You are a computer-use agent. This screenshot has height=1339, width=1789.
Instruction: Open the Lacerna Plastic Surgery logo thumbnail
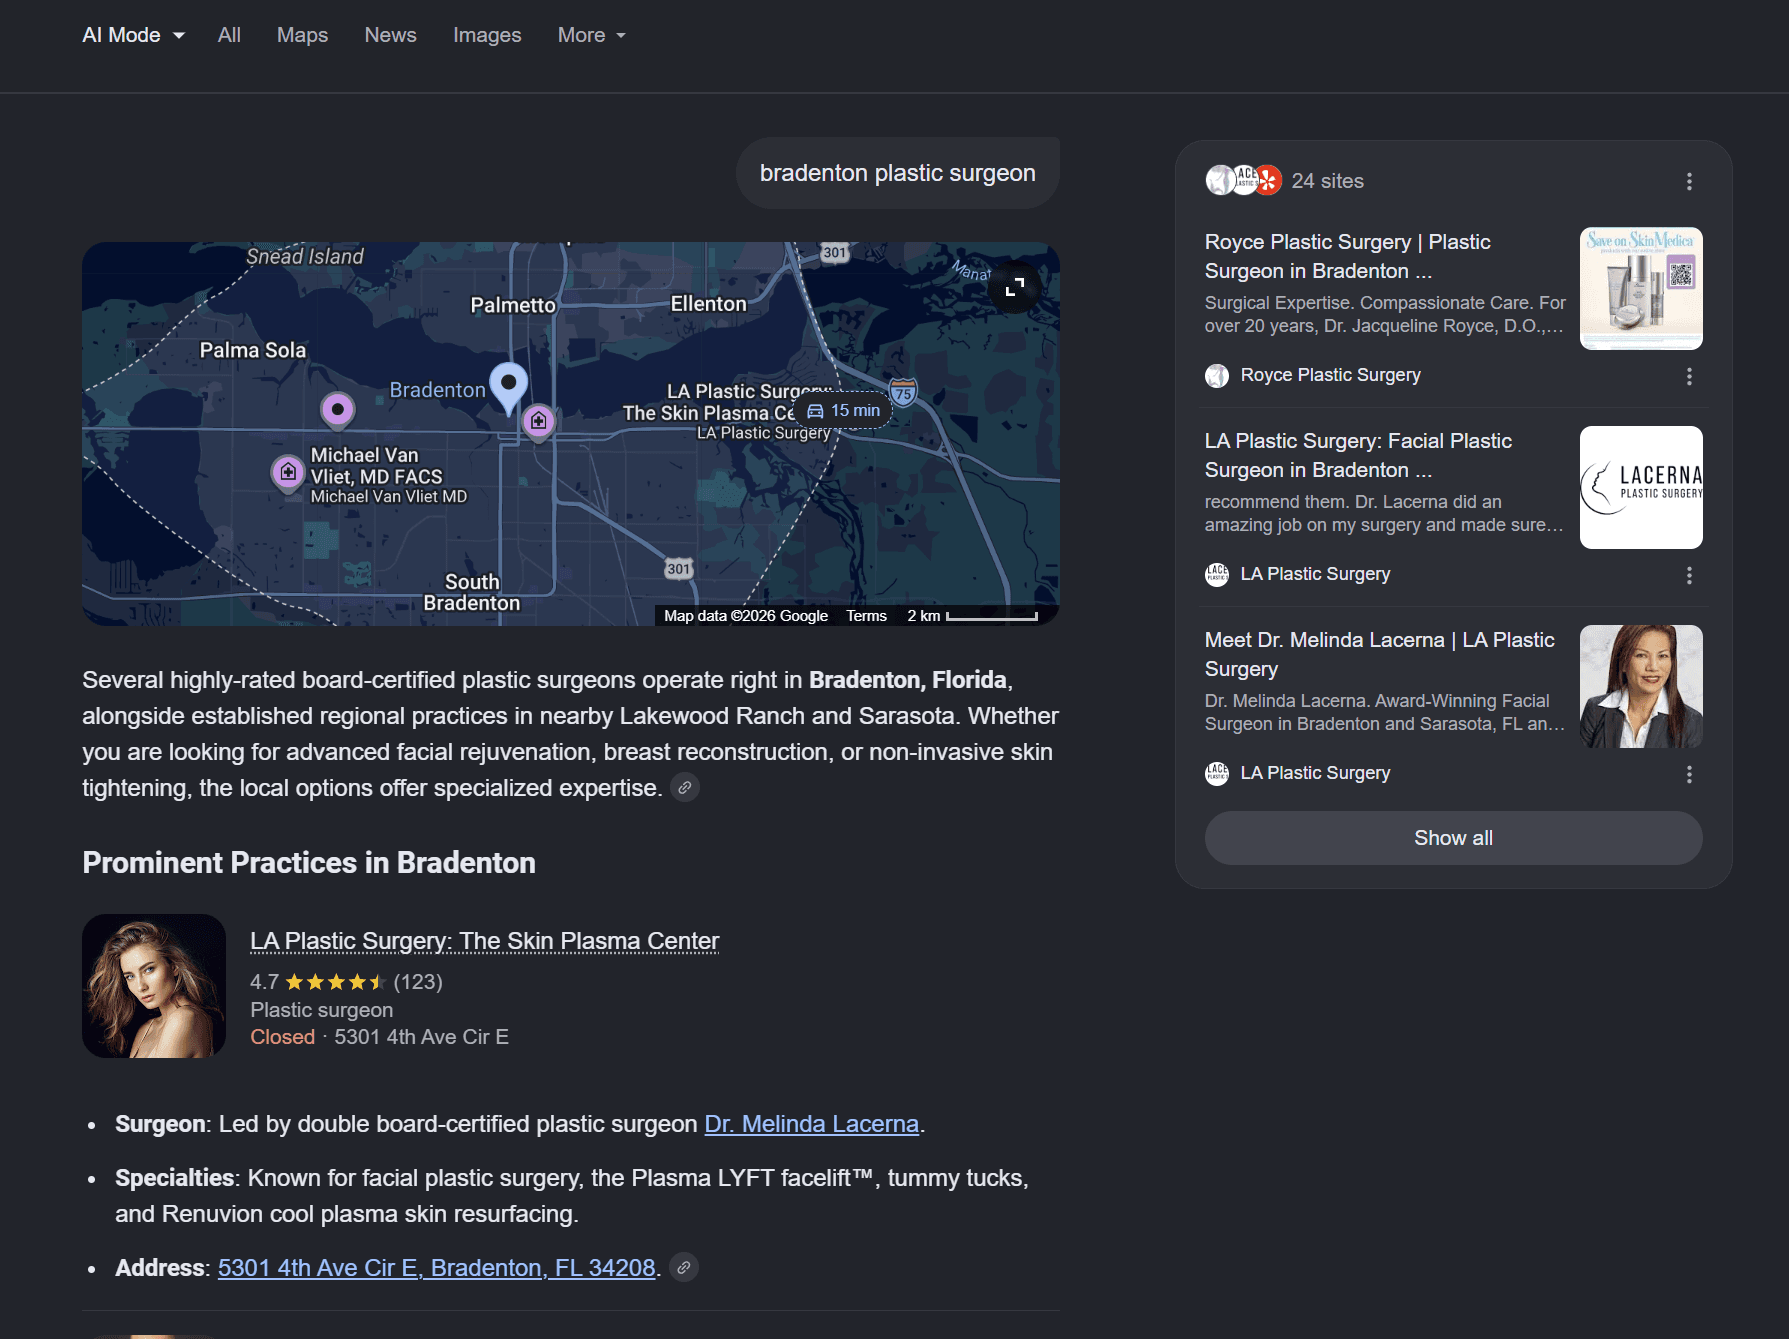[1641, 488]
